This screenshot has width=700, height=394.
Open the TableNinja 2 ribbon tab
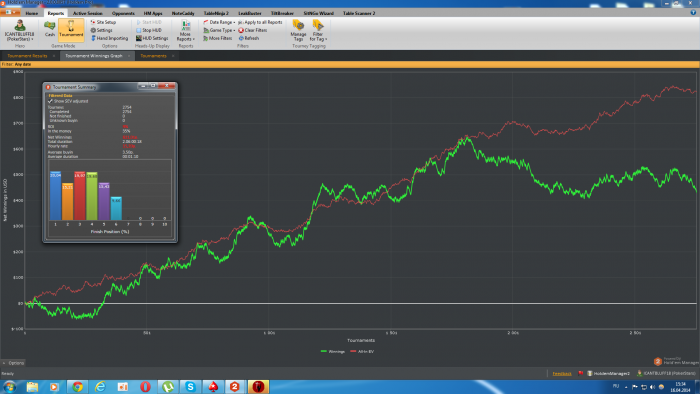(x=216, y=13)
